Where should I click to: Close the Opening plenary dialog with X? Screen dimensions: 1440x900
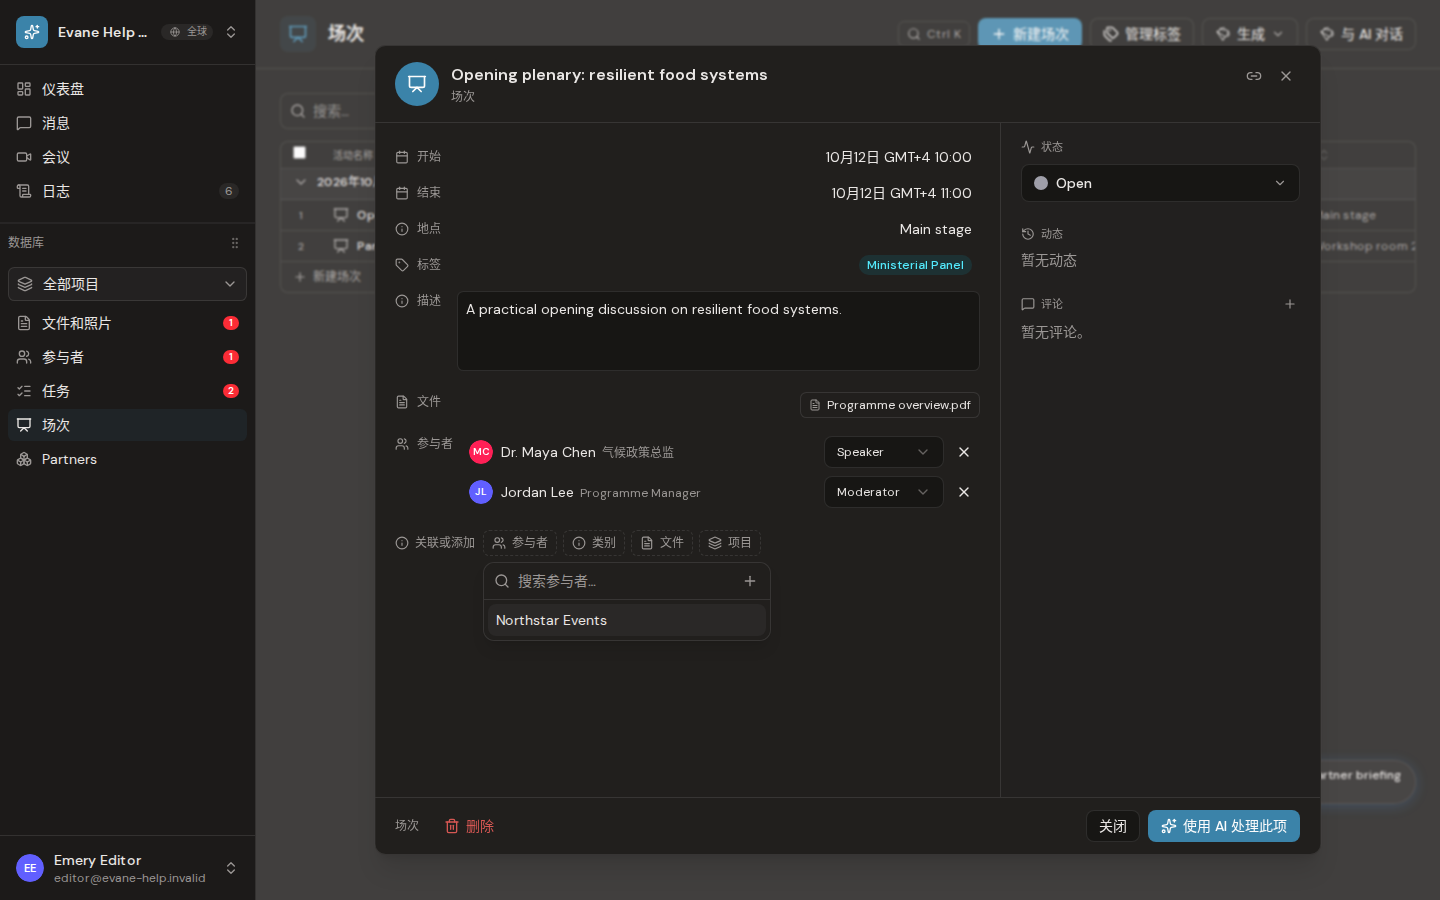(x=1286, y=76)
